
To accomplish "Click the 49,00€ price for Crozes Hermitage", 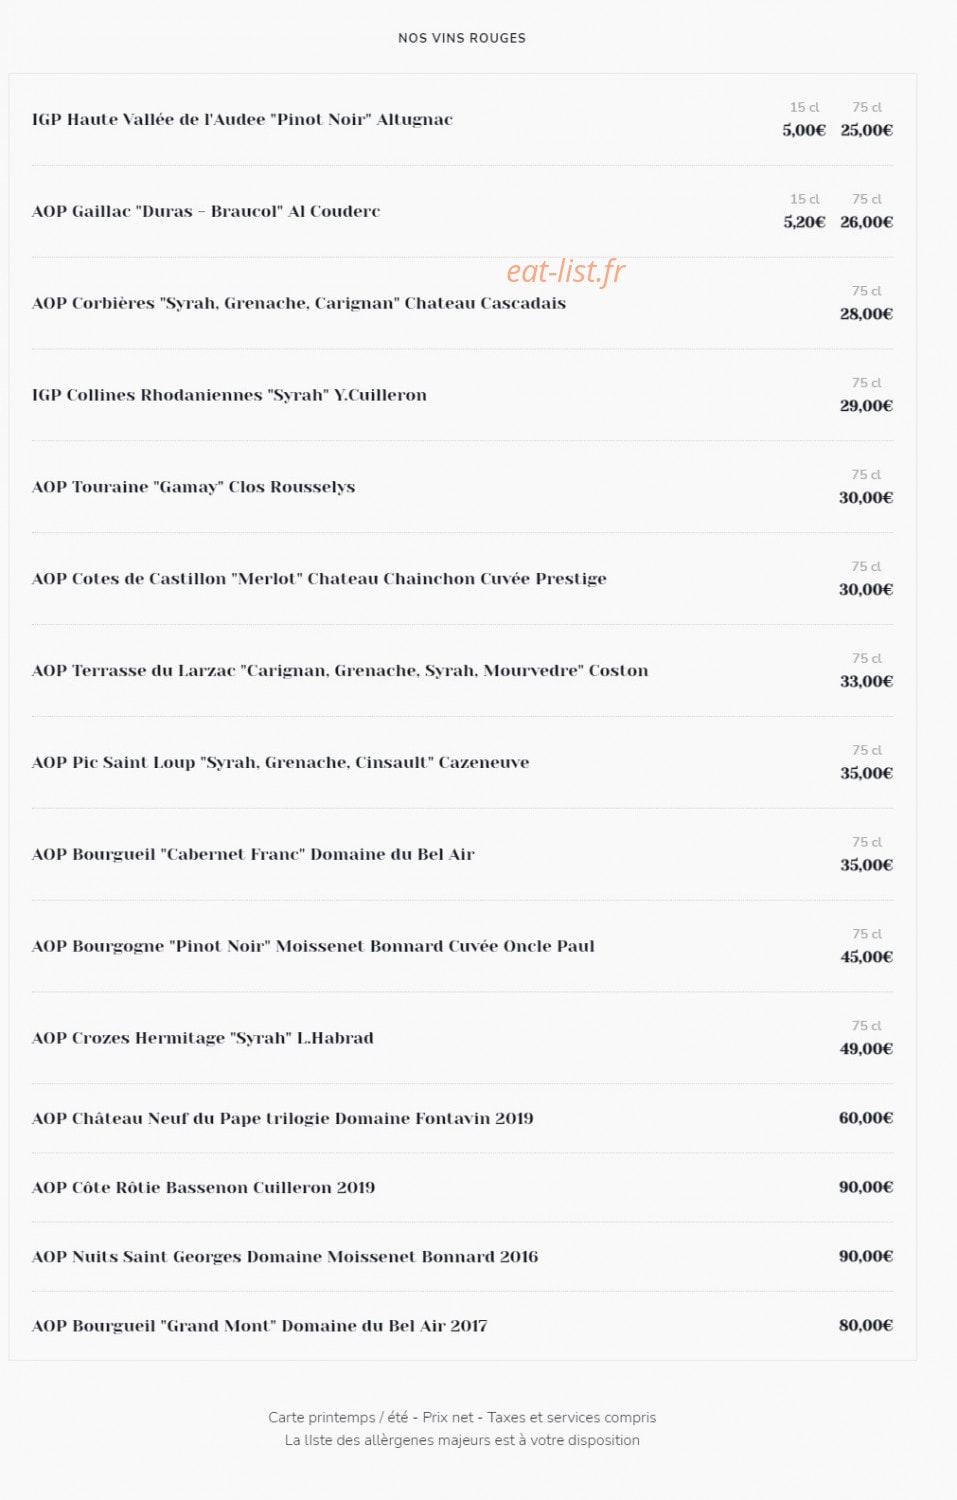I will (867, 1049).
